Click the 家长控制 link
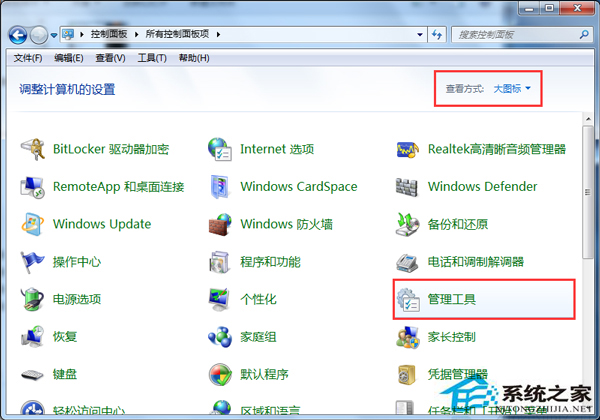The width and height of the screenshot is (600, 420). pos(451,337)
